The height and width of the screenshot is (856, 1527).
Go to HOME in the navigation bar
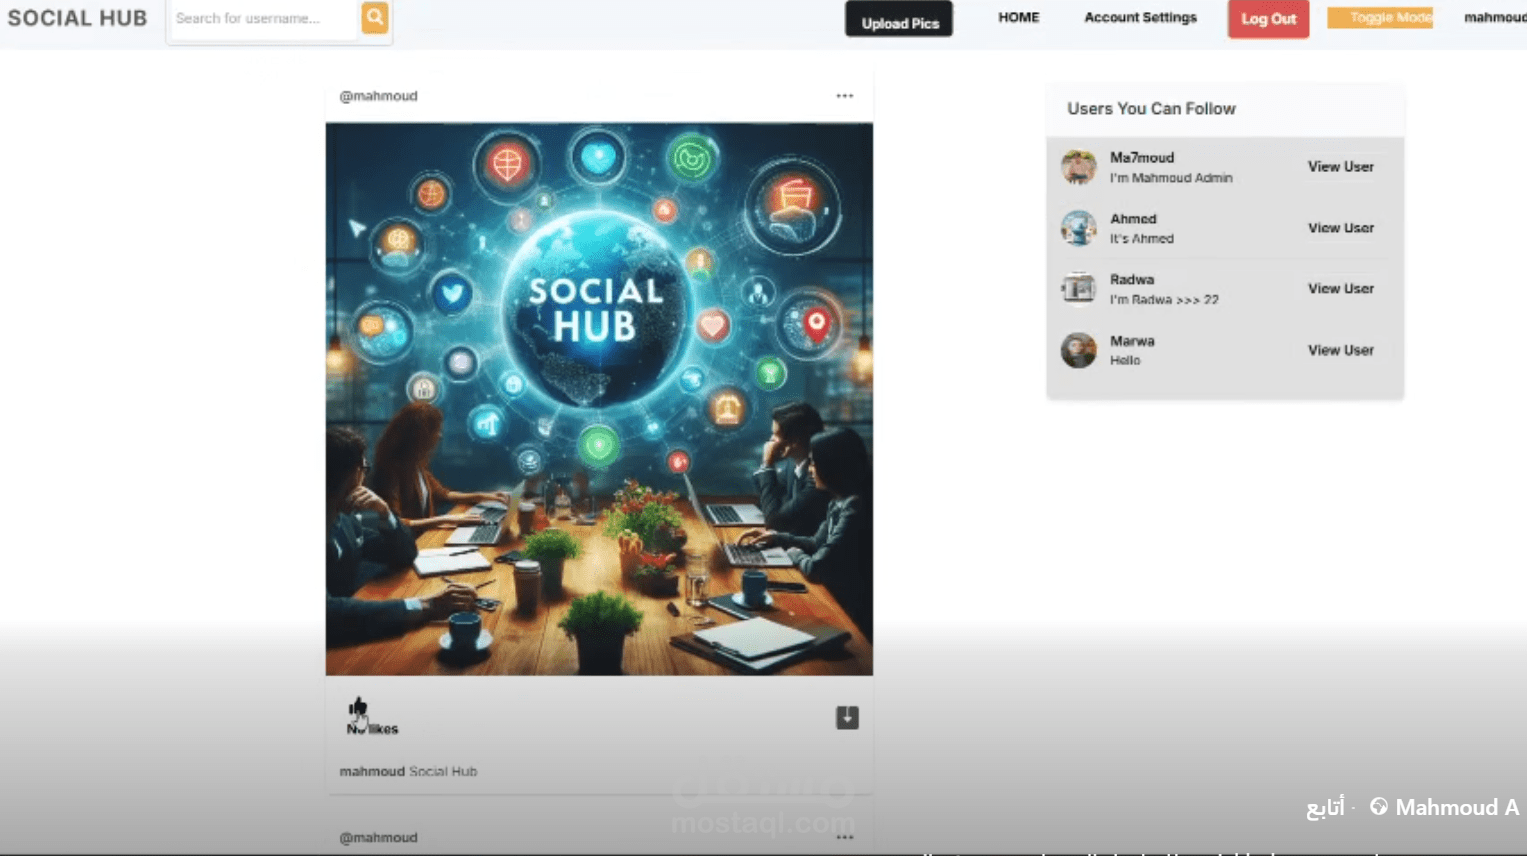[x=1019, y=18]
